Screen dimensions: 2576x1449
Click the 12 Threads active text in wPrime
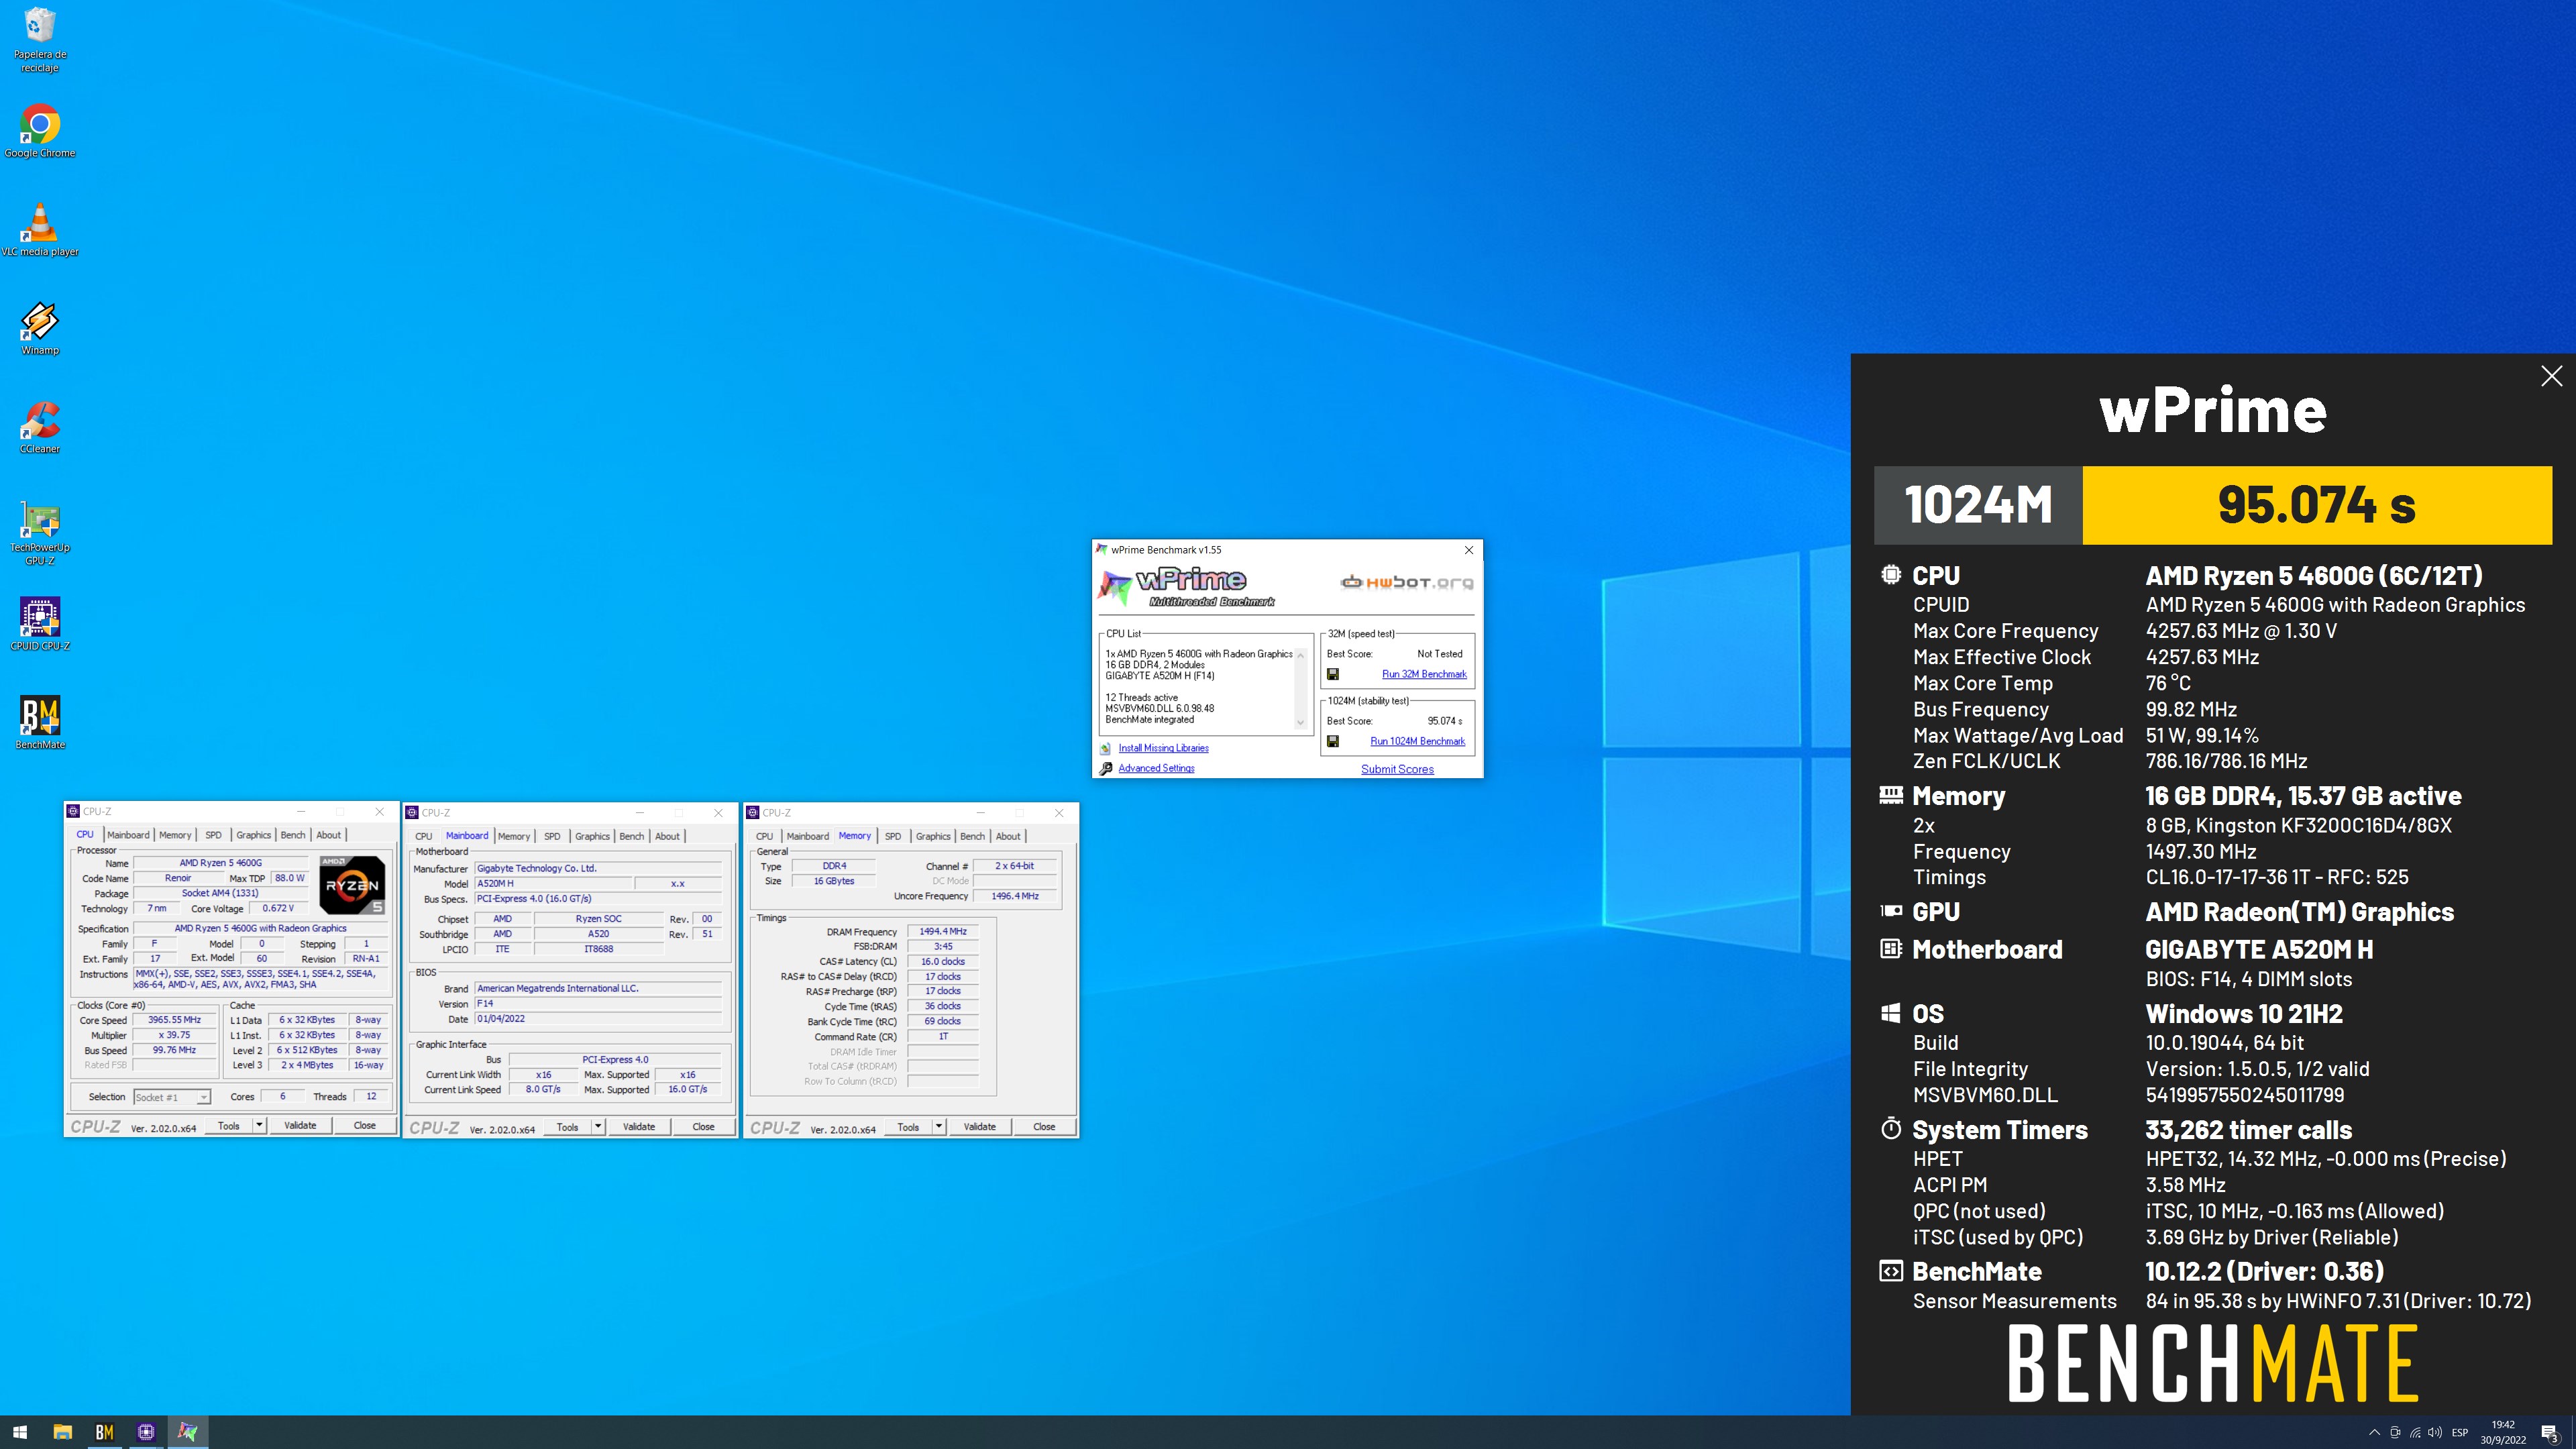[1141, 697]
